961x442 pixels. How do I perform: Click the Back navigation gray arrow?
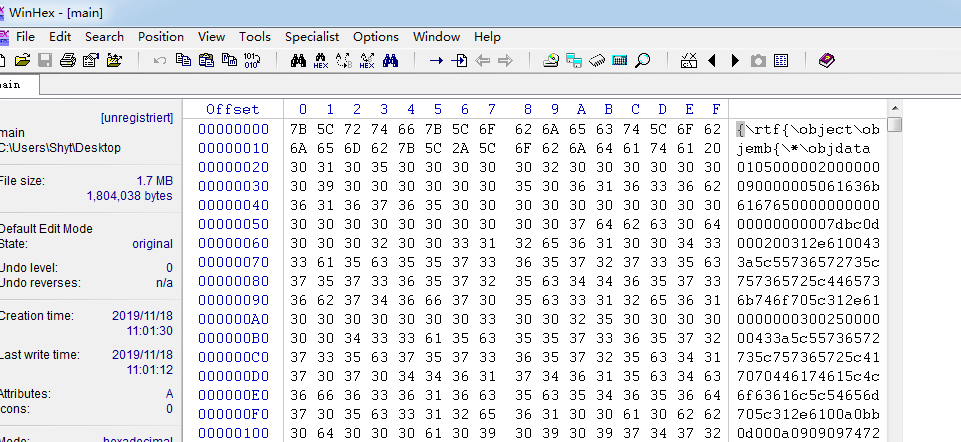(x=482, y=60)
